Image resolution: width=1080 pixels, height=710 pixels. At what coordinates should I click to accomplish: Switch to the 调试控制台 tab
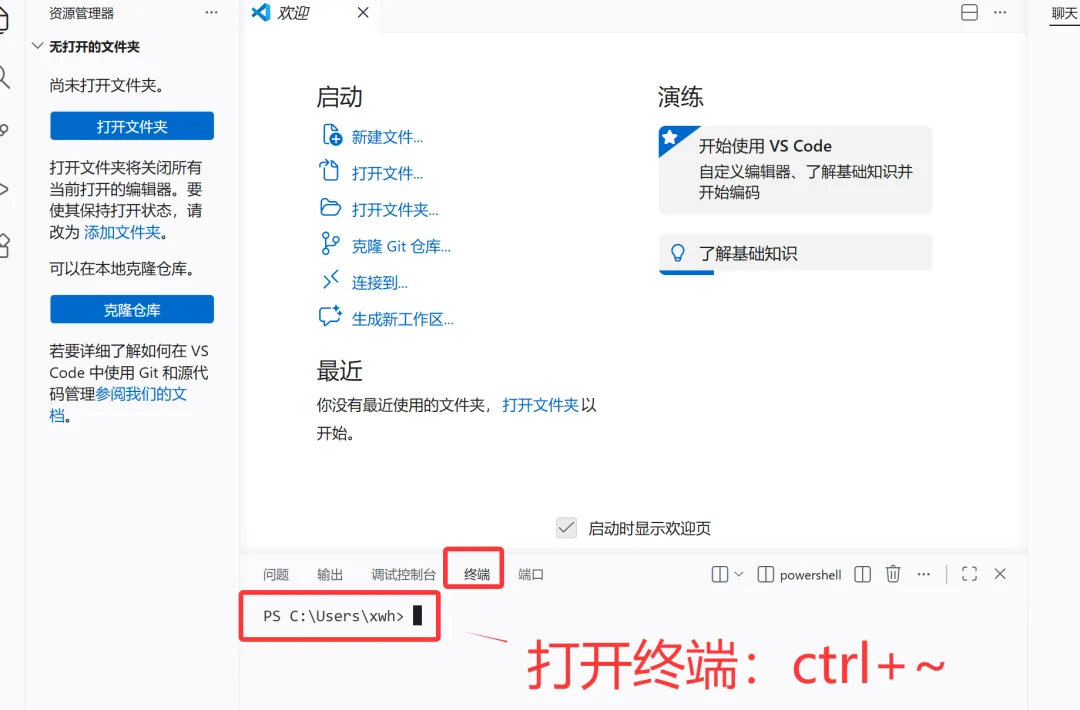[403, 574]
